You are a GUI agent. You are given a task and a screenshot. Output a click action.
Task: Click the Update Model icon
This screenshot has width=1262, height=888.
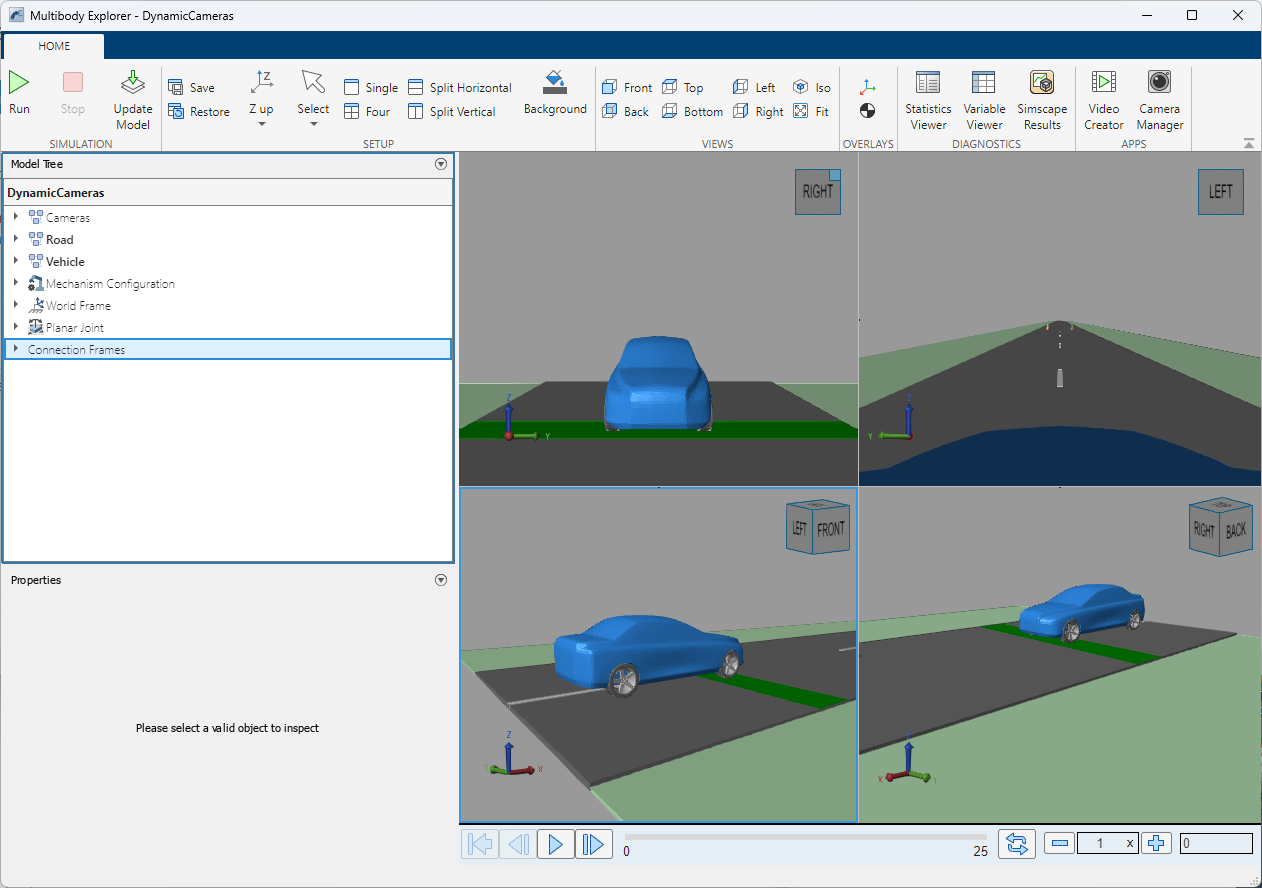click(x=133, y=84)
